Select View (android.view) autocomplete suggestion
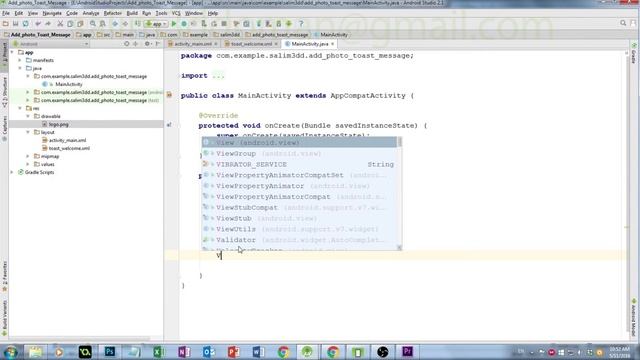Viewport: 640px width, 360px height. click(x=299, y=142)
